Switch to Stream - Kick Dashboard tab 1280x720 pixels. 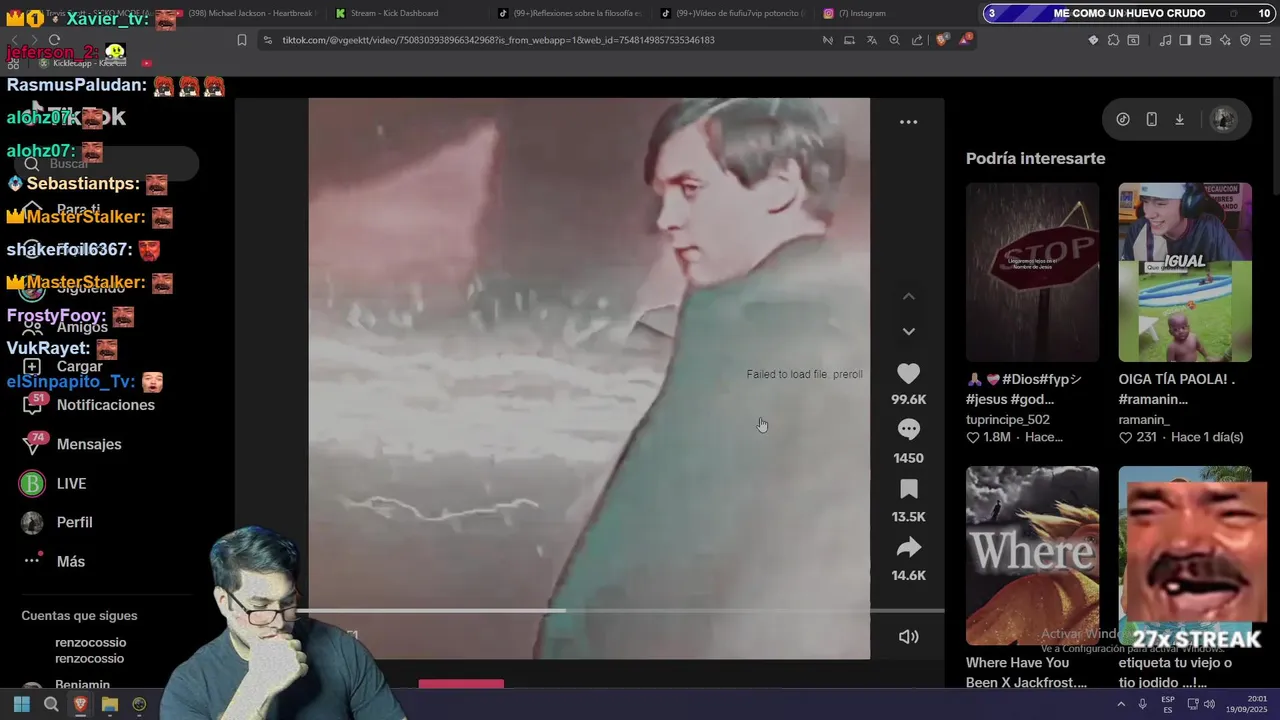pyautogui.click(x=395, y=13)
